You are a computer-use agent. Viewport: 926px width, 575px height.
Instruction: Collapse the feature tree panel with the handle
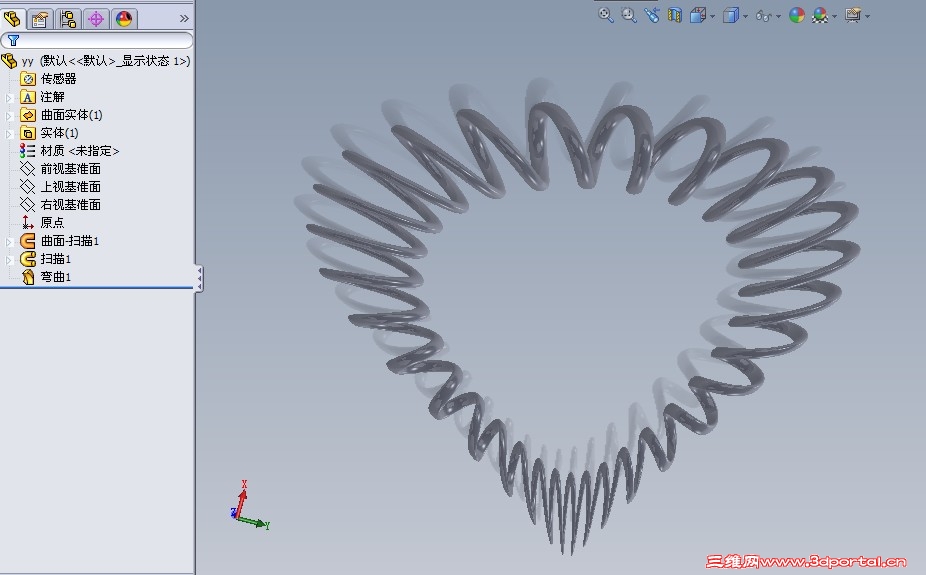(200, 278)
